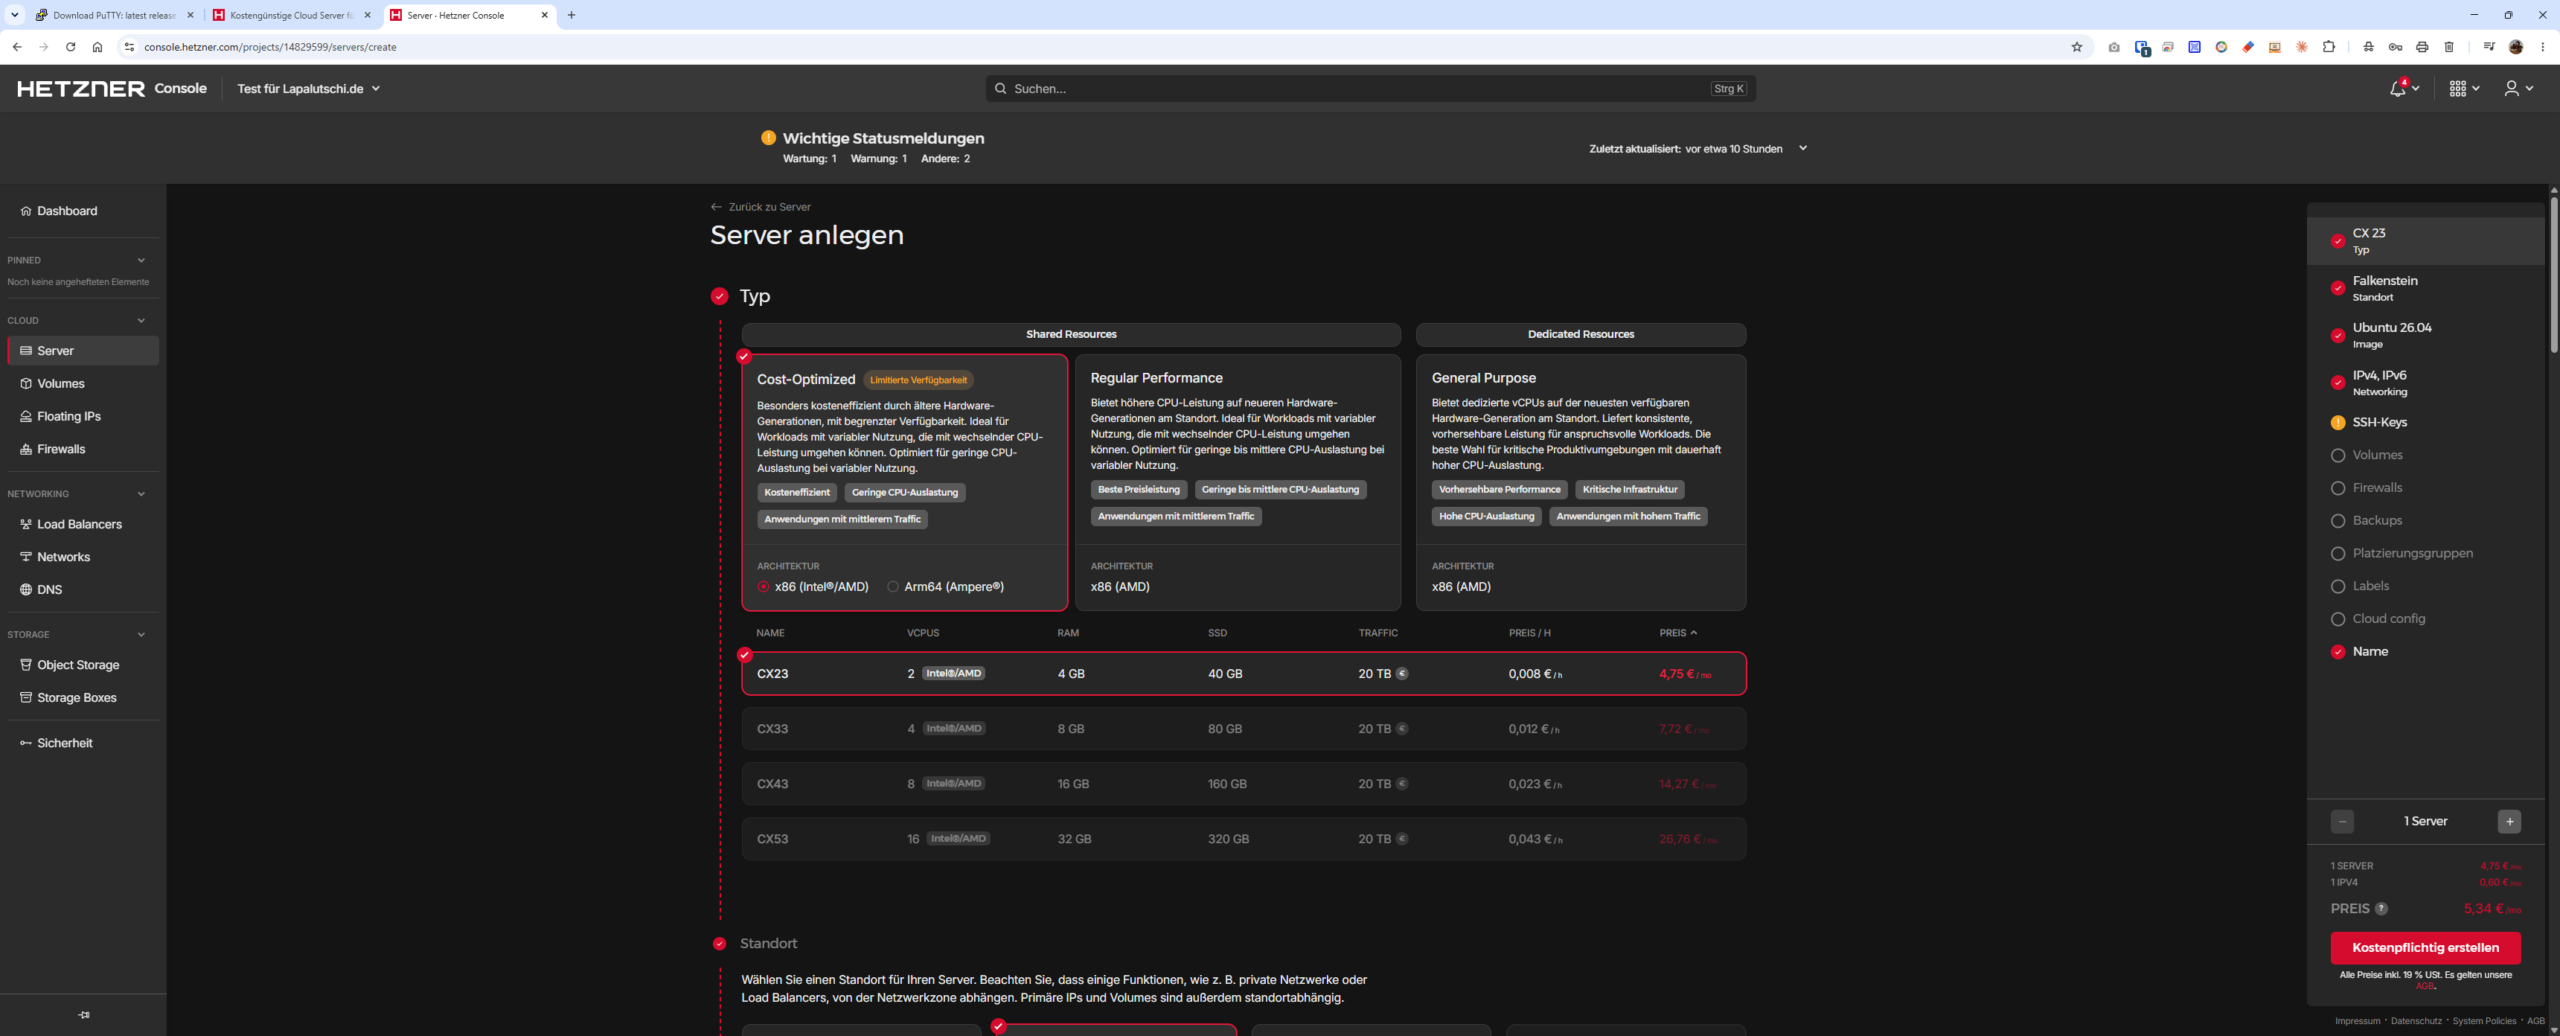Choose the Regular Performance card
Screen dimensions: 2560x1036
pyautogui.click(x=1238, y=482)
